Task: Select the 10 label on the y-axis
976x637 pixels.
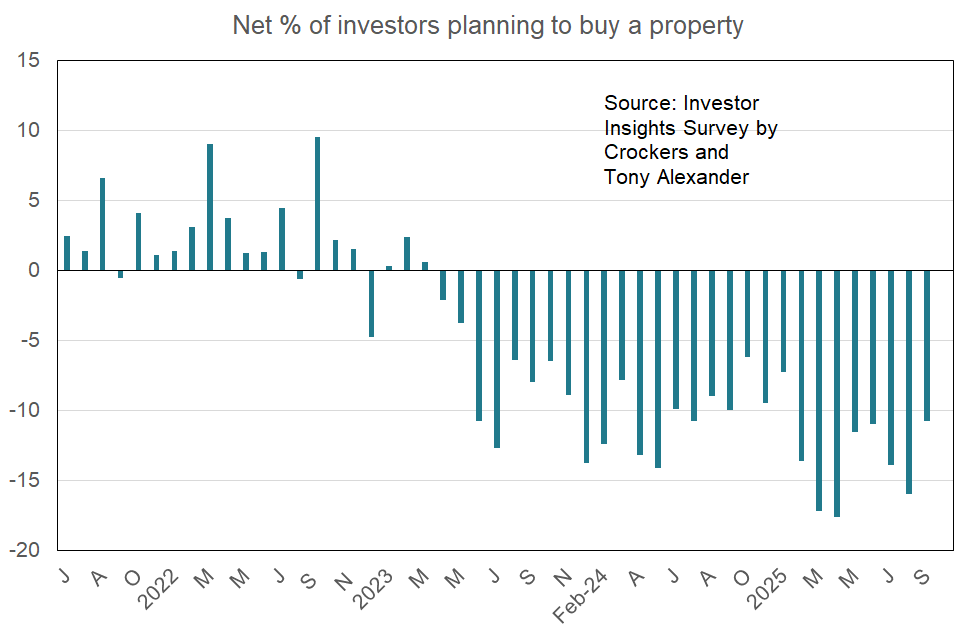Action: (x=28, y=130)
